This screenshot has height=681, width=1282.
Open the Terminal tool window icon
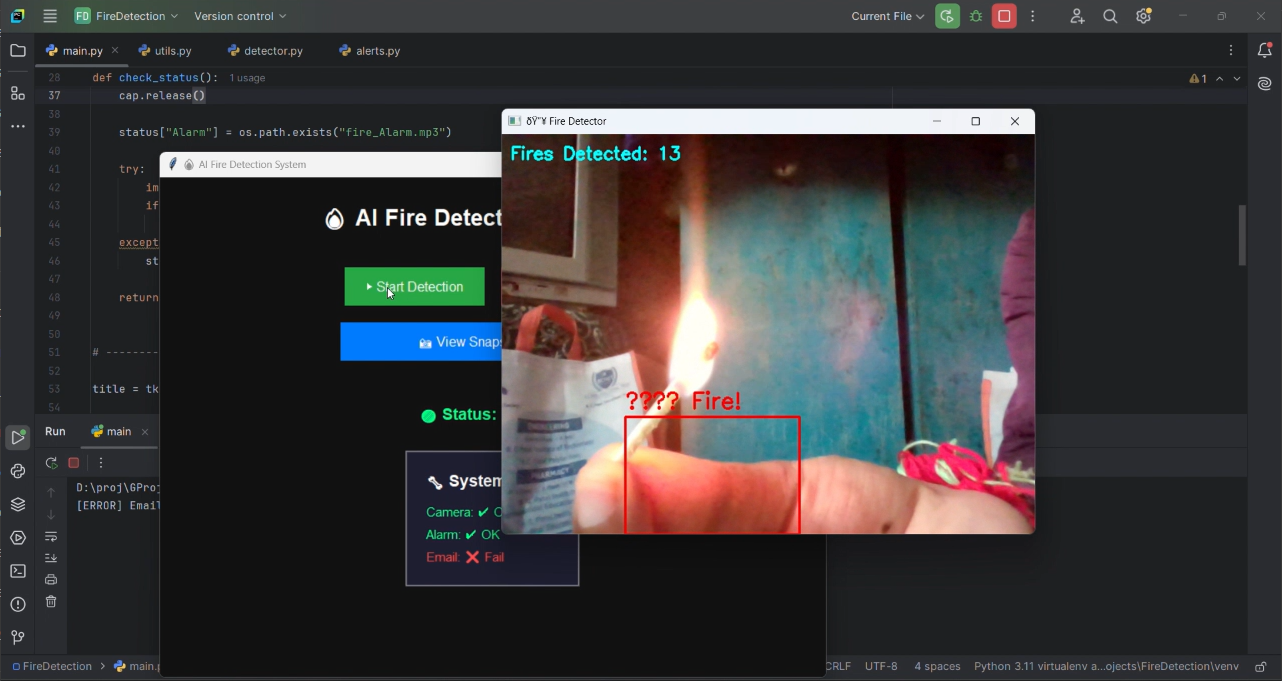coord(17,570)
